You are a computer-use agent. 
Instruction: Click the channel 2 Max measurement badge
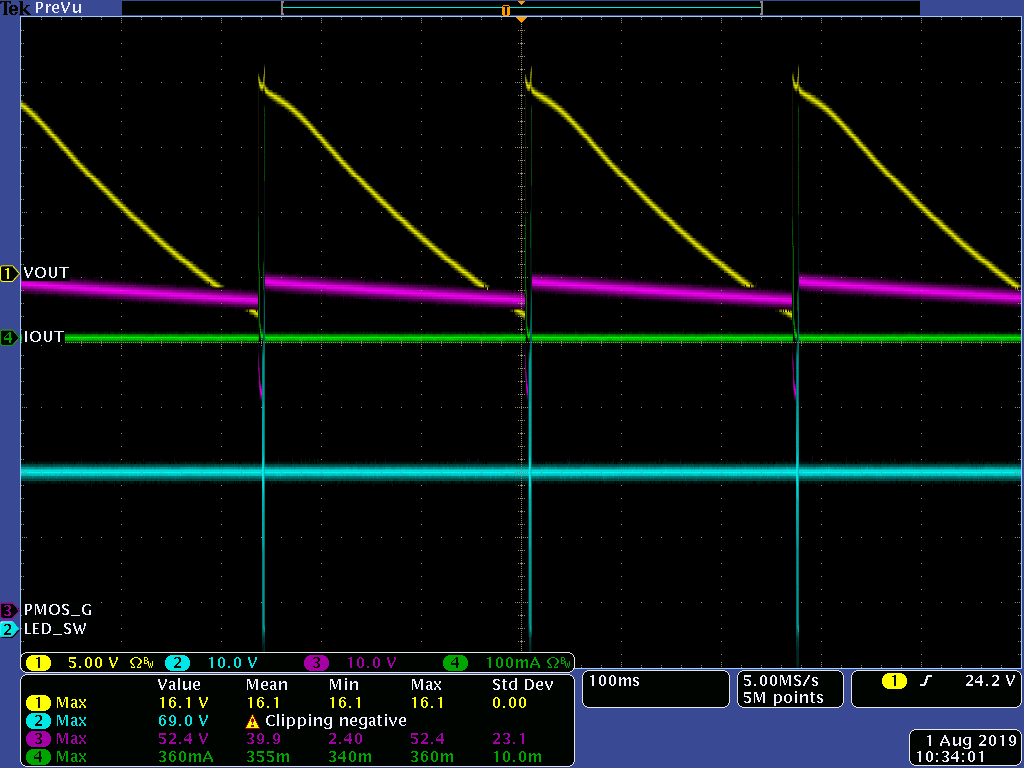pos(39,721)
